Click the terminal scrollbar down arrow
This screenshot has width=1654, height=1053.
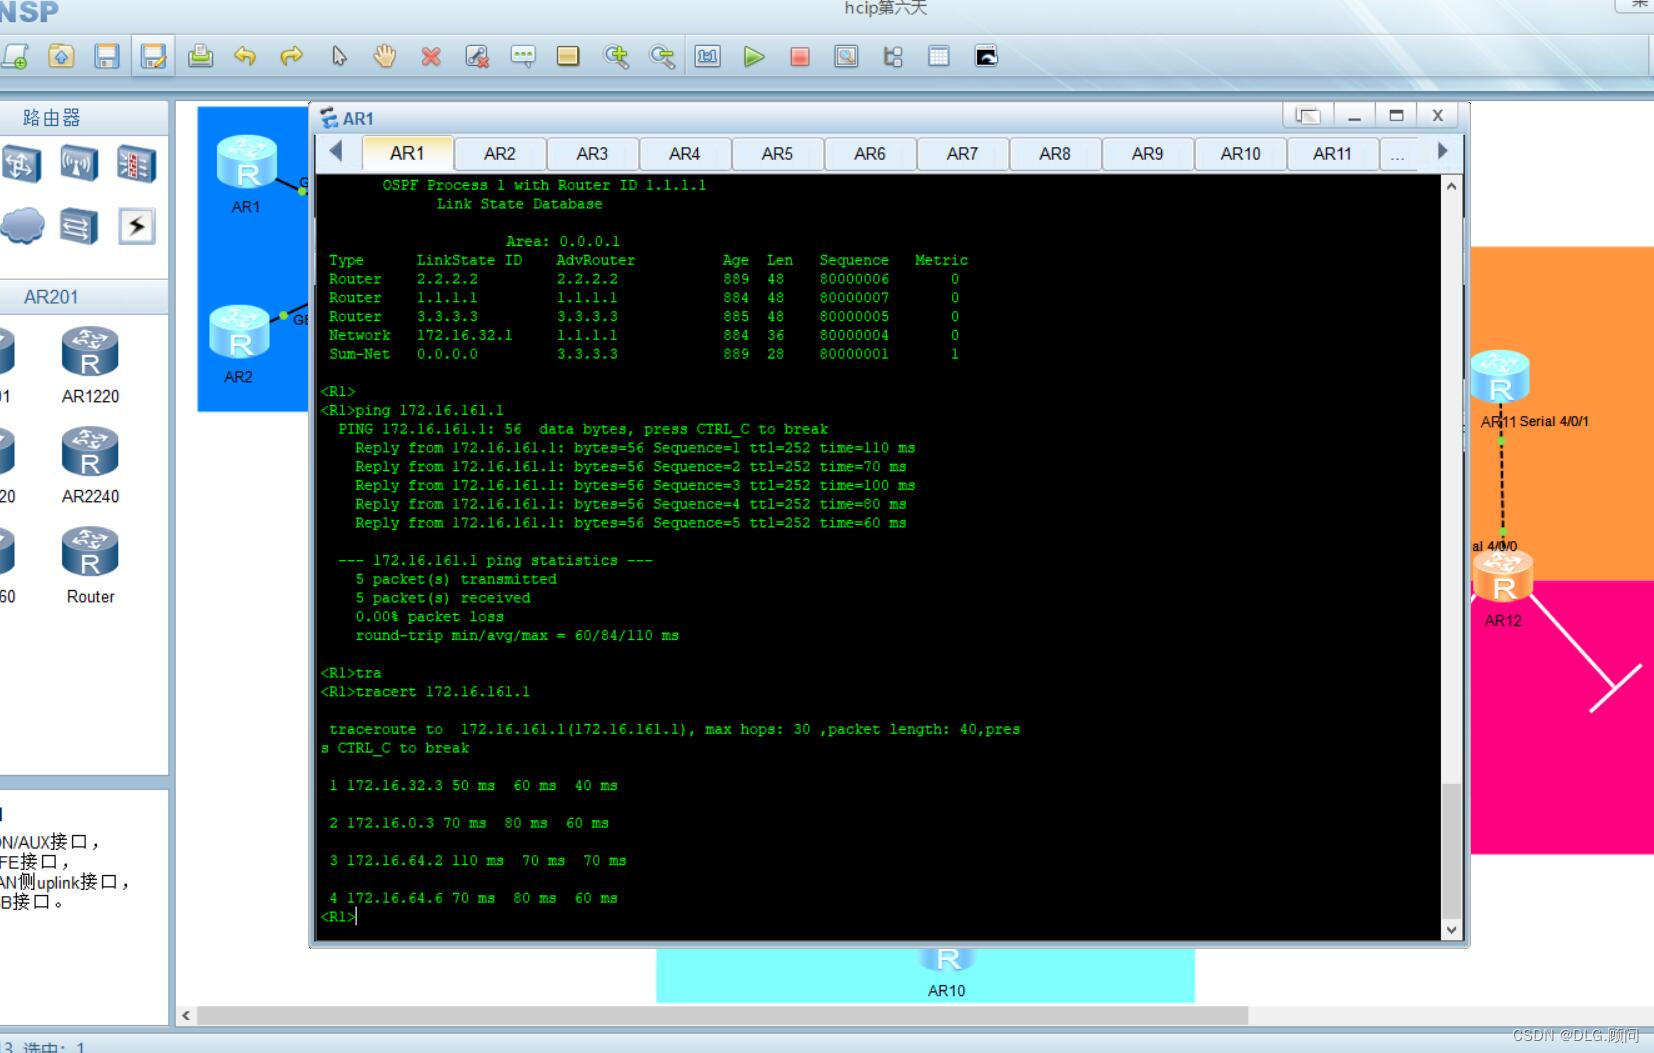coord(1451,930)
